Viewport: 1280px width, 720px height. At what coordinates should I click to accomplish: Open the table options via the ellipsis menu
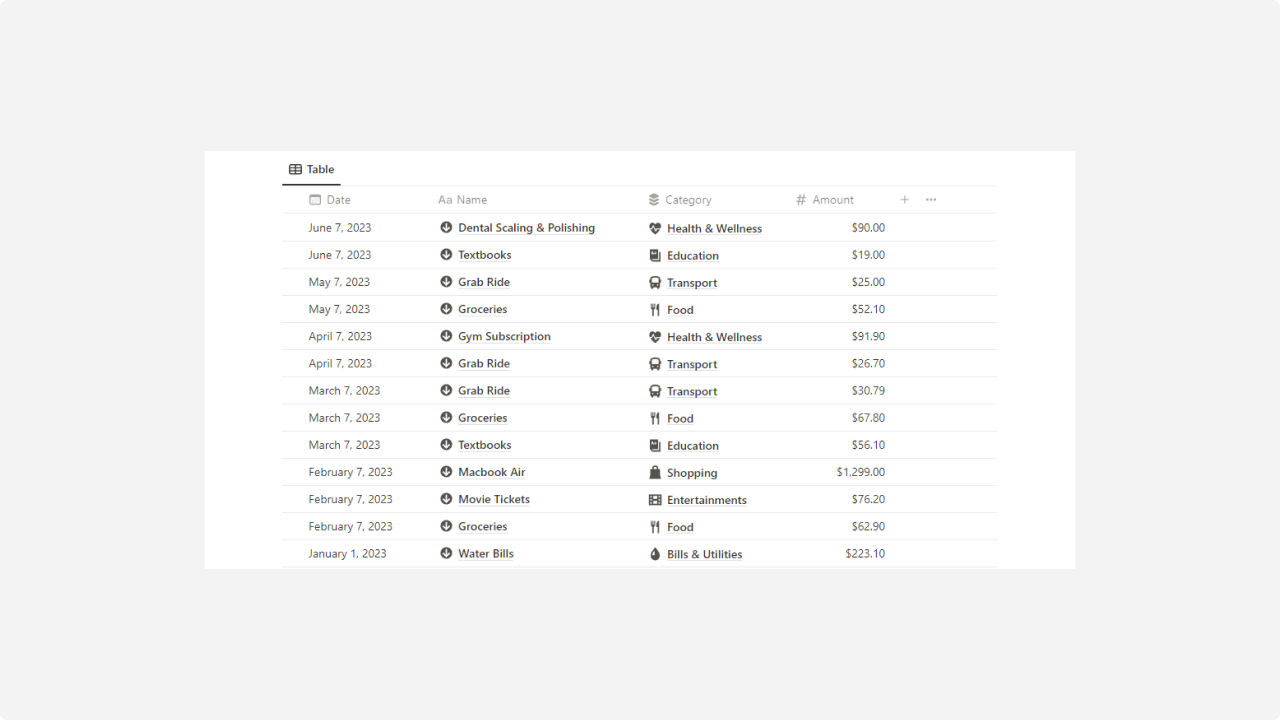click(x=930, y=200)
